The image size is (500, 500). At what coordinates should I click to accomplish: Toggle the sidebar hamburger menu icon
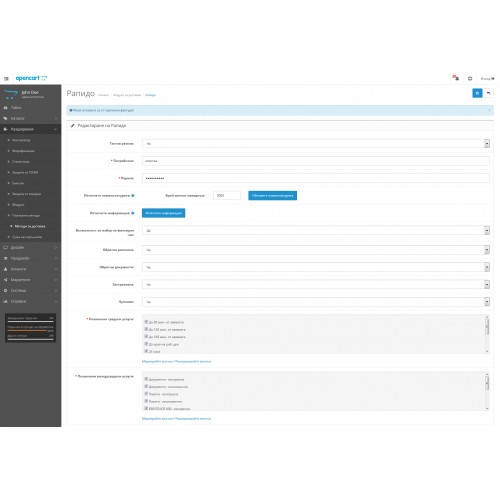point(6,79)
